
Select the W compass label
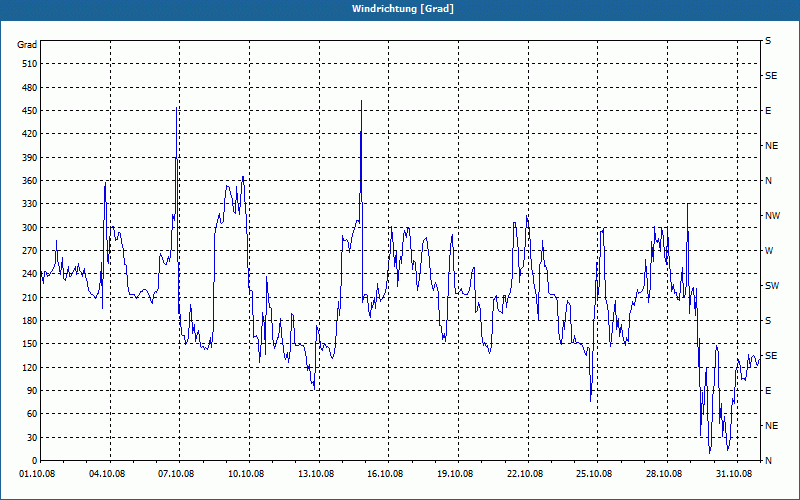[769, 251]
